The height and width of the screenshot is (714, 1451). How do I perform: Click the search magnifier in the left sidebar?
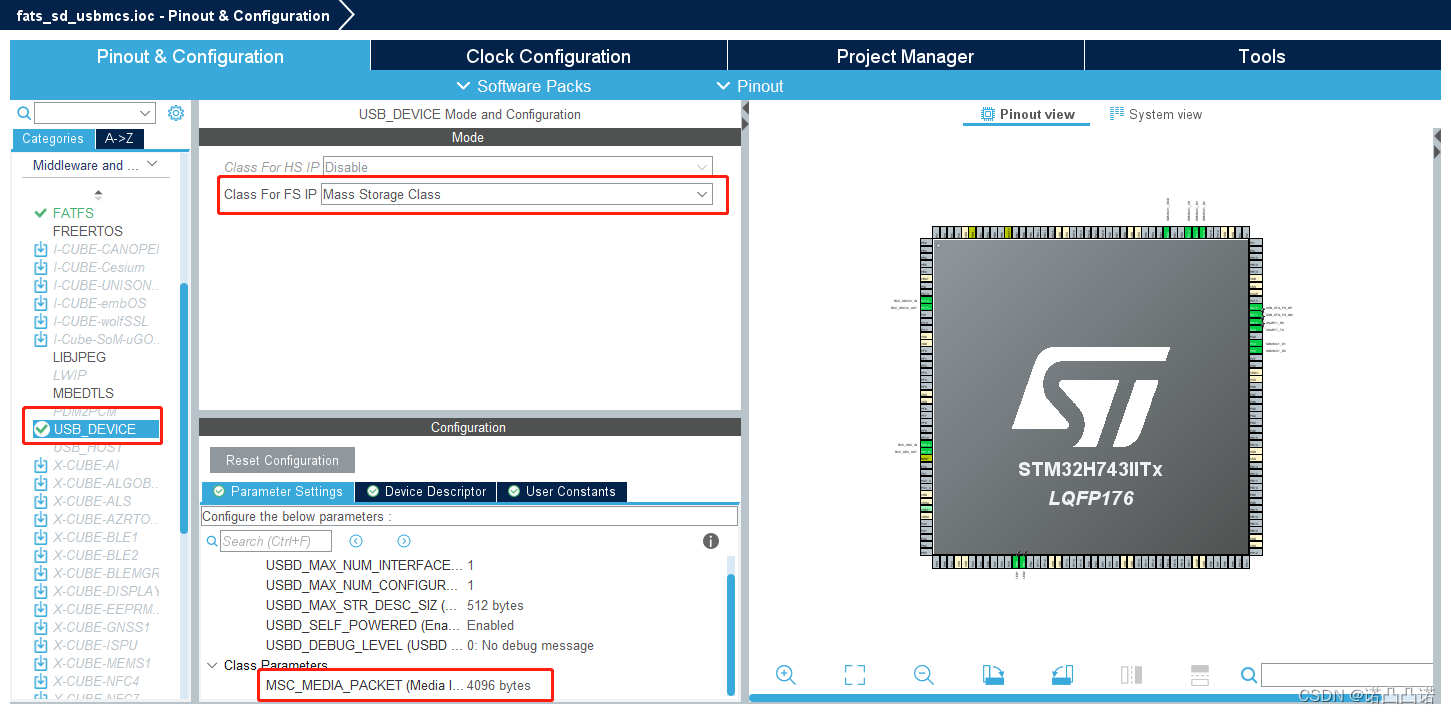[22, 113]
